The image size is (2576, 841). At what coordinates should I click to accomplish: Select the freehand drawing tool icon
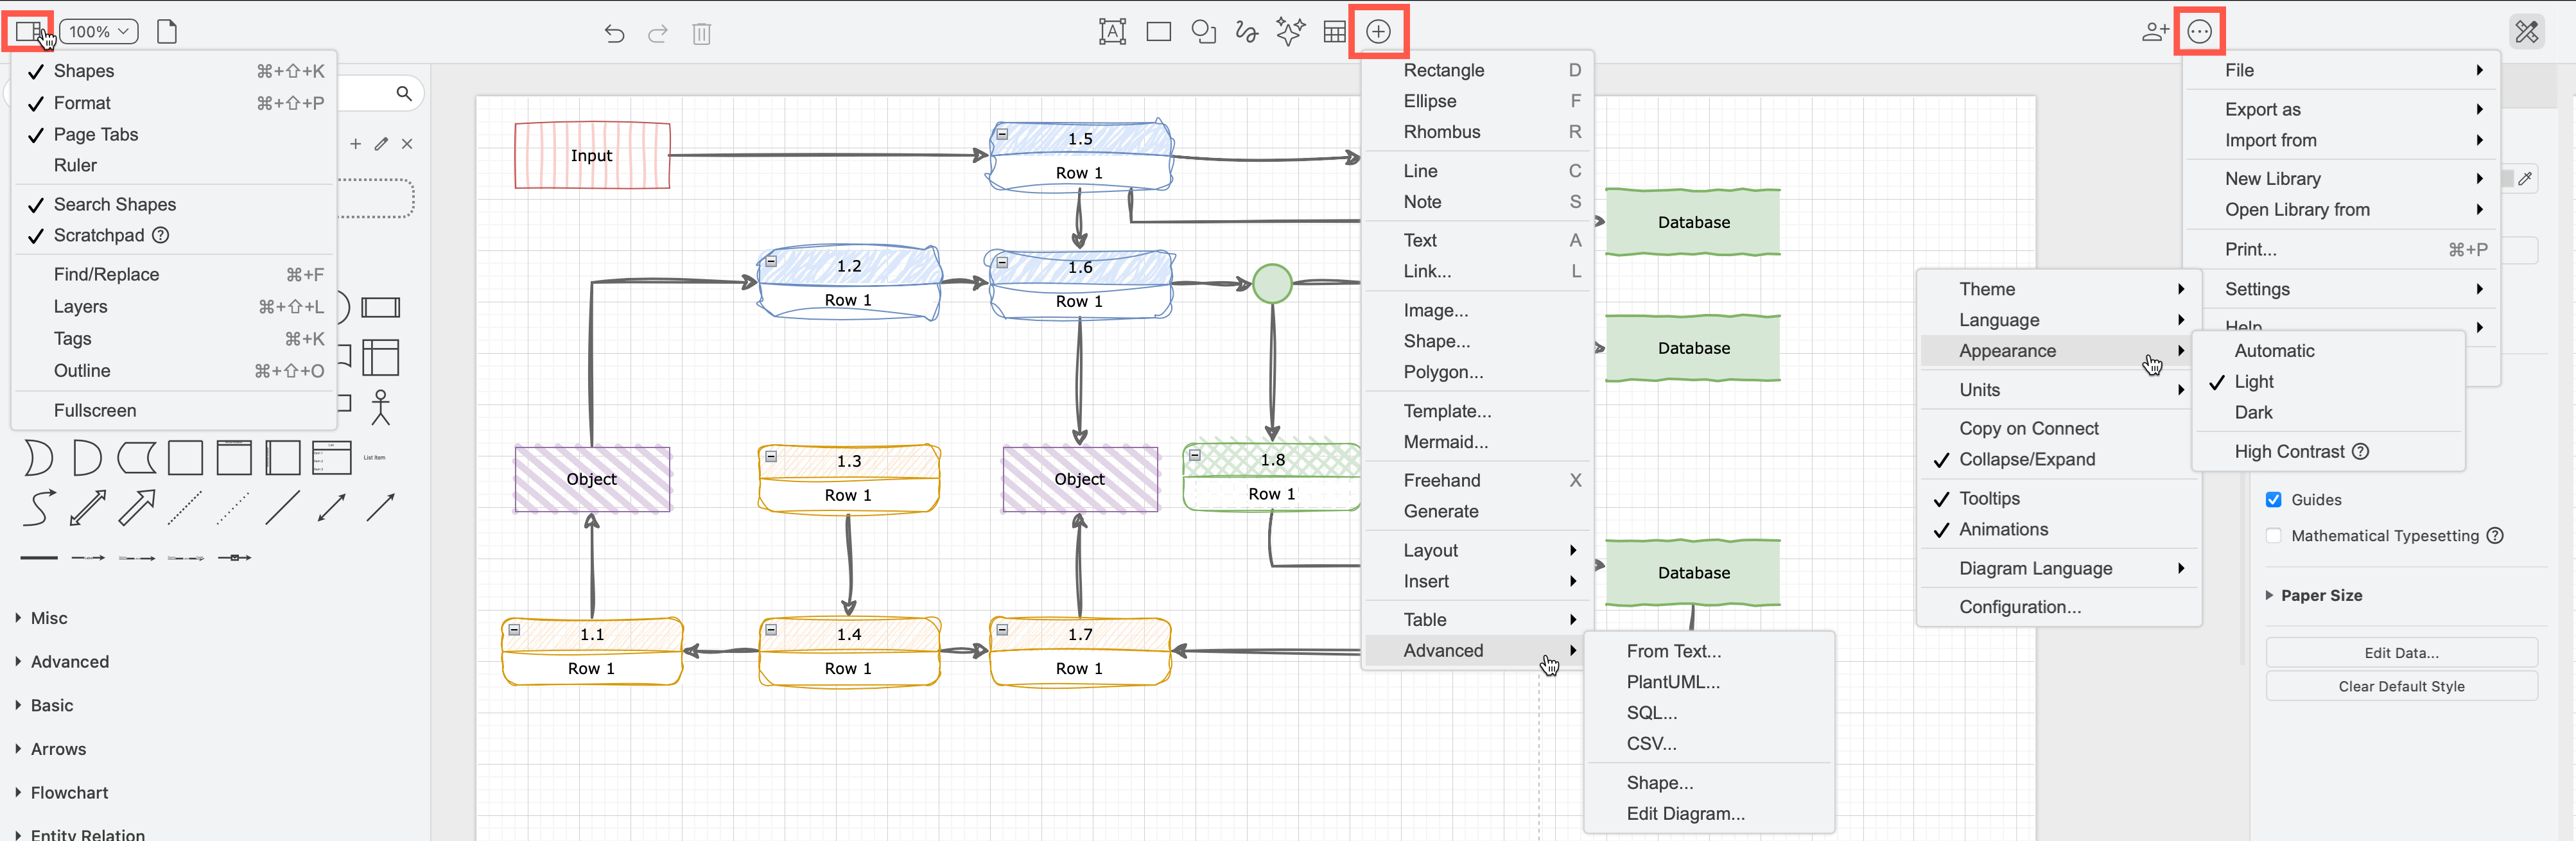click(x=1246, y=32)
